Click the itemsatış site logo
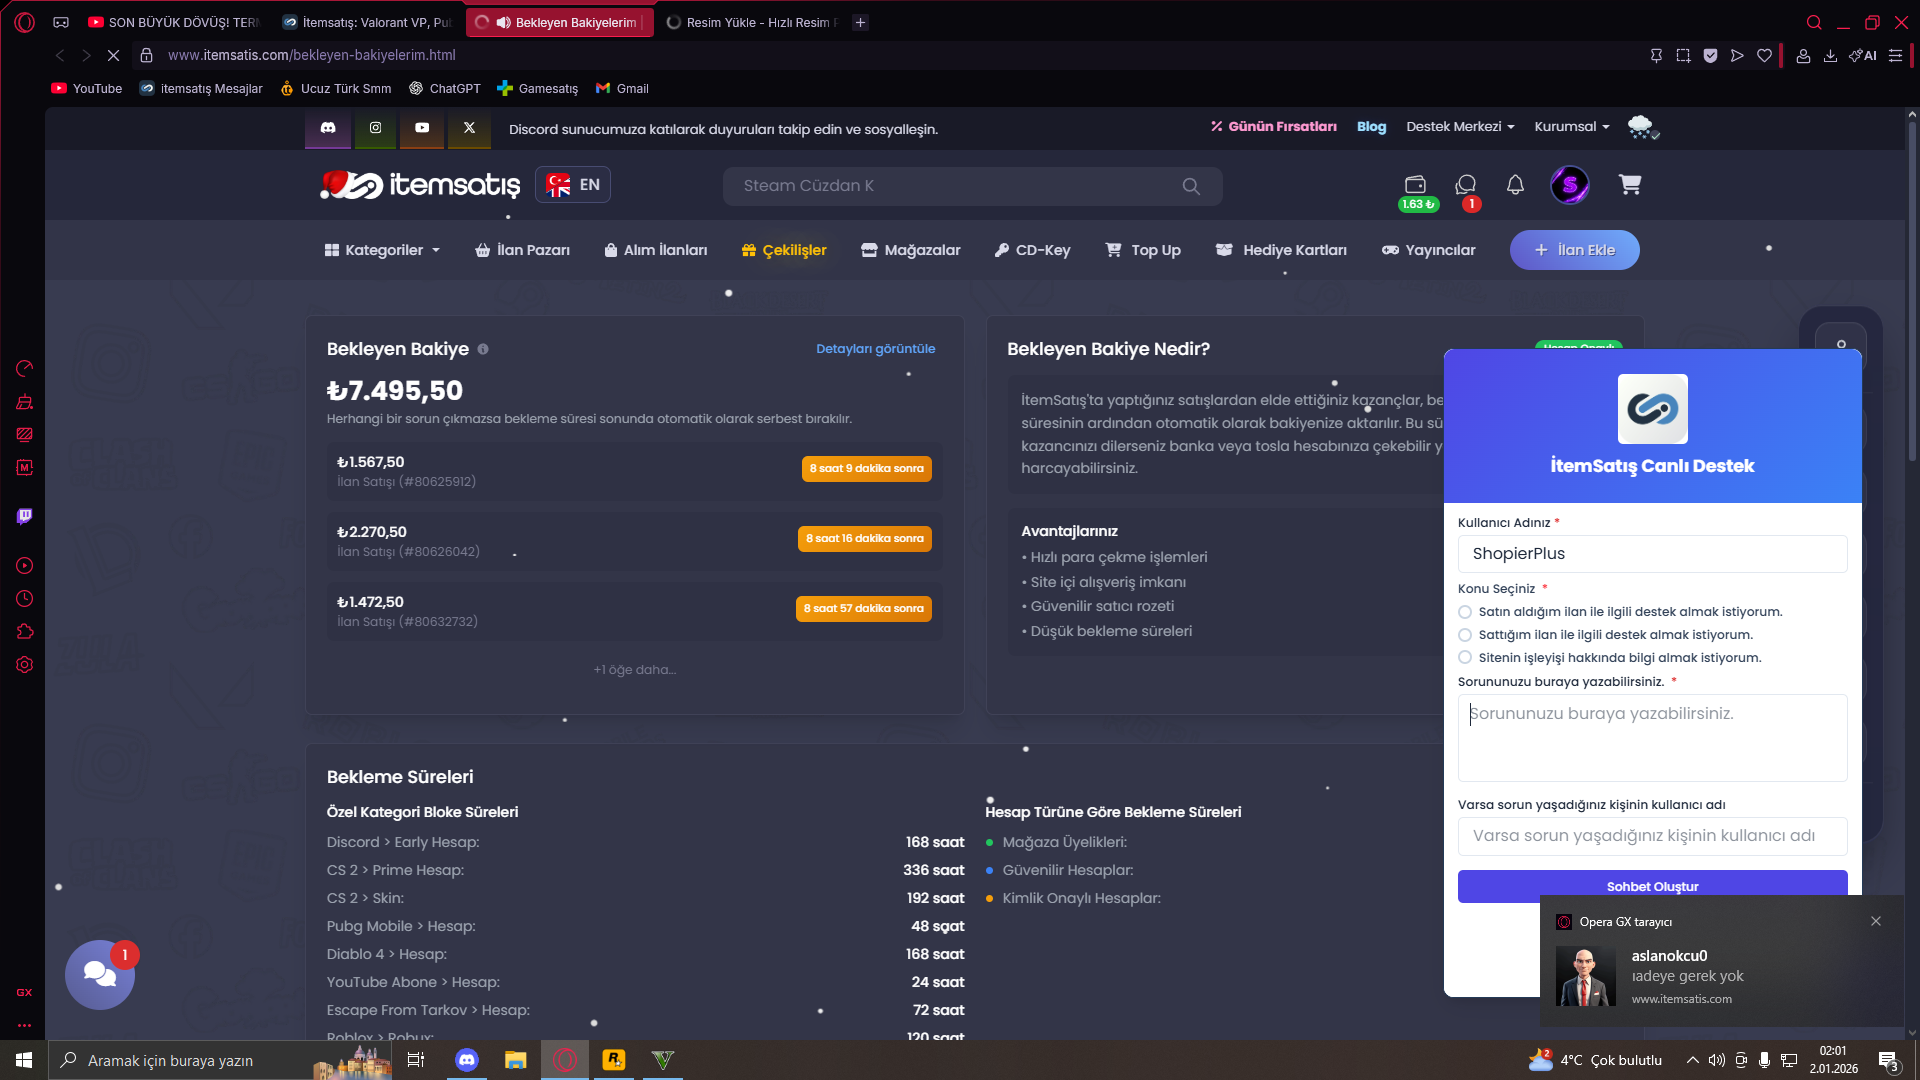Screen dimensions: 1920x1080 [420, 185]
